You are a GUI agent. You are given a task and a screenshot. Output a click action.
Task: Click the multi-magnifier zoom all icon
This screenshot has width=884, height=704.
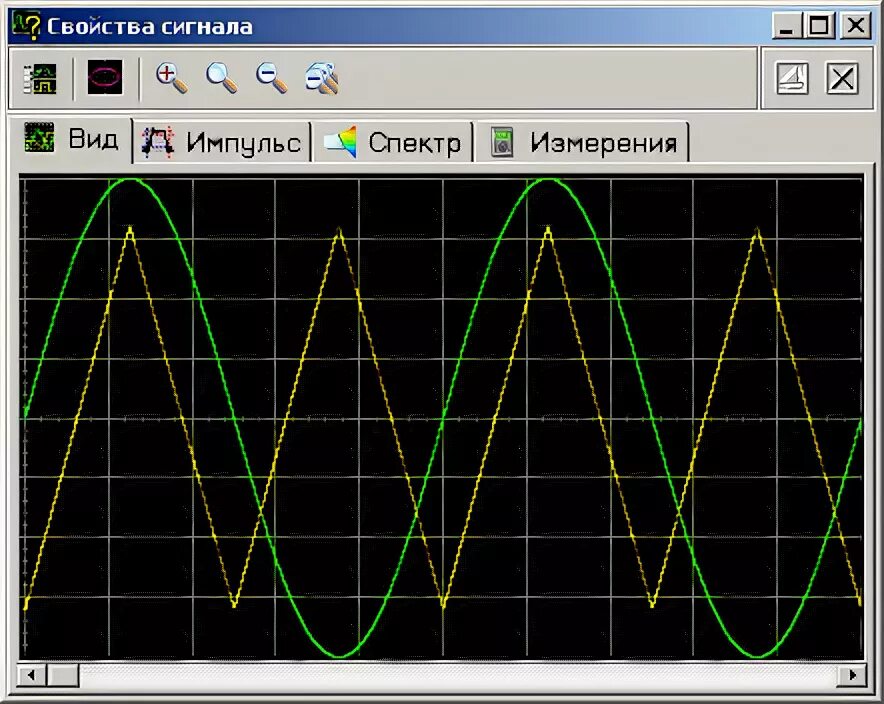click(322, 78)
